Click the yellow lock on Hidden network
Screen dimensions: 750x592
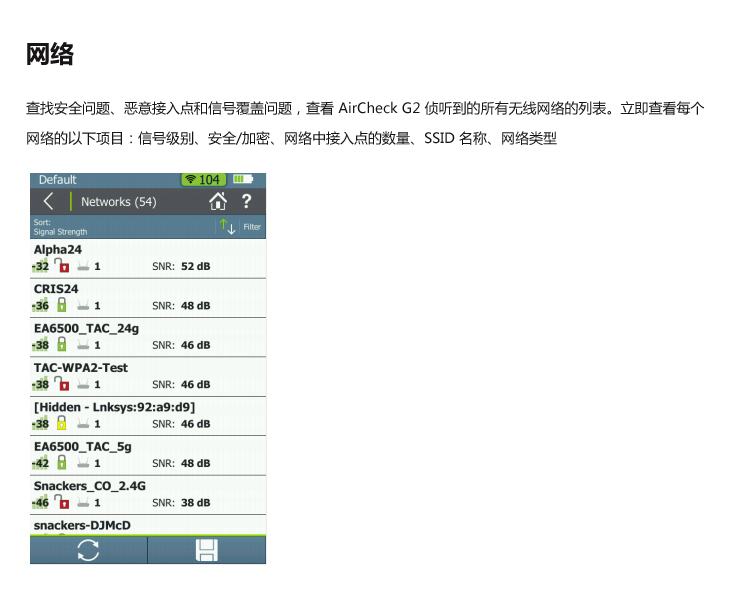tap(62, 422)
